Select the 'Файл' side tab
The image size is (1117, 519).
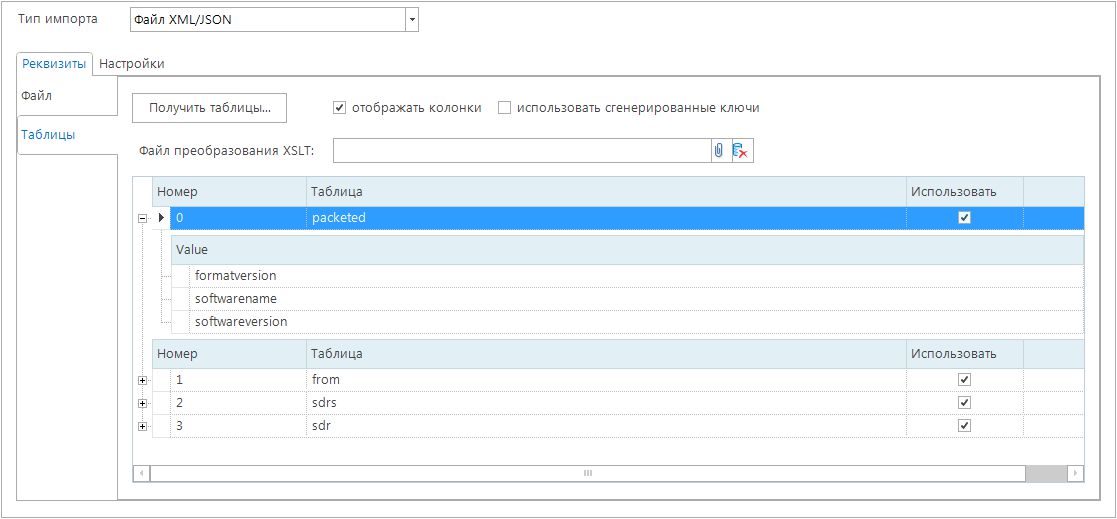(37, 96)
